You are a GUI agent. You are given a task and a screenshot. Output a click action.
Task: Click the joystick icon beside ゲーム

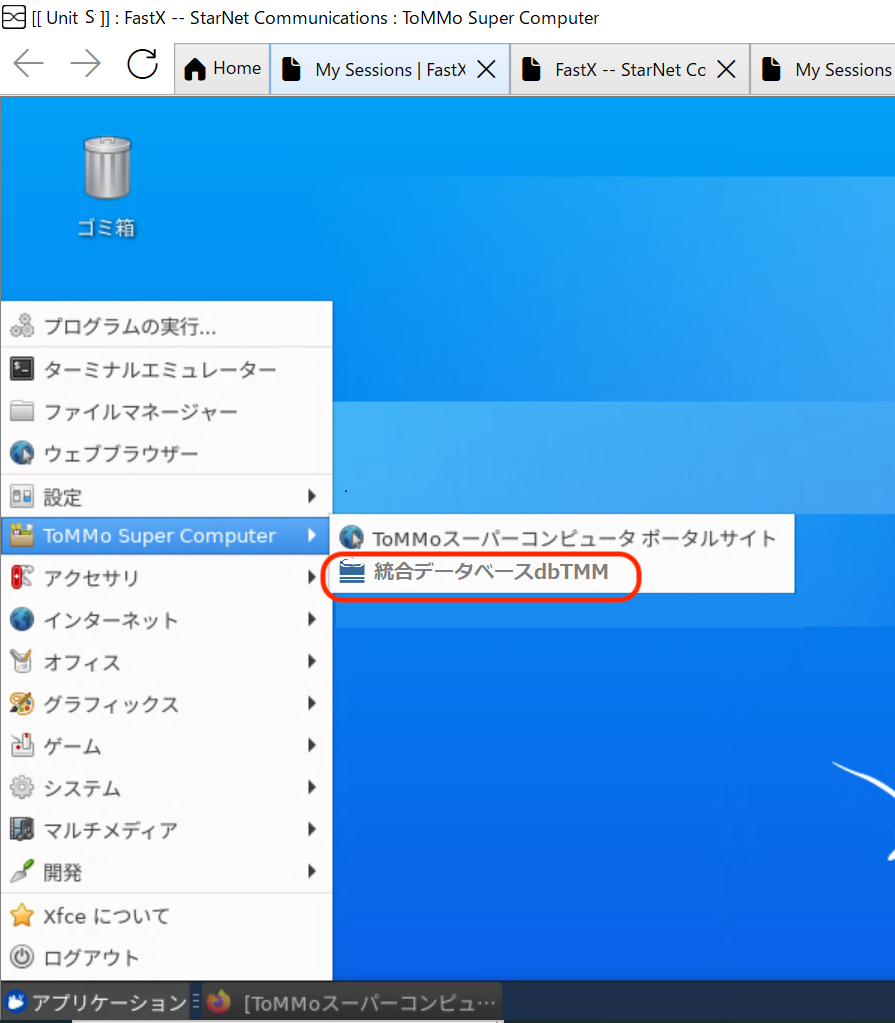22,745
